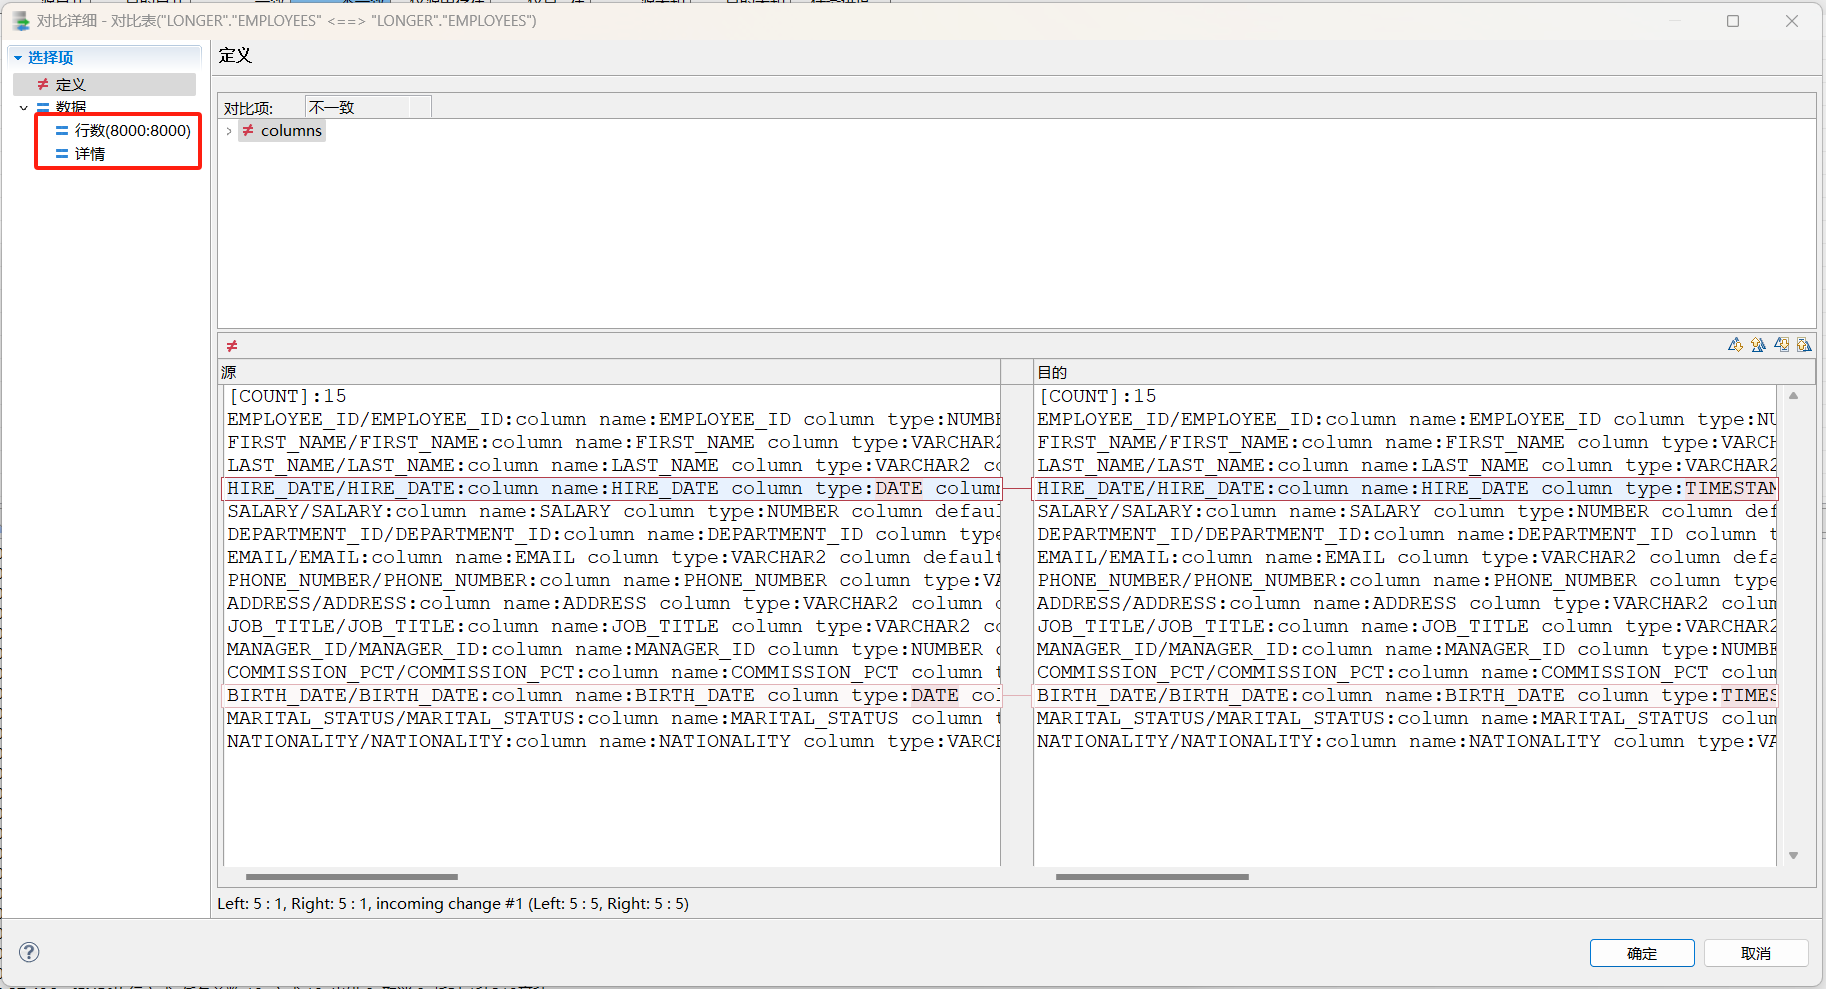Close the comparison dialog window
Screen dimensions: 1826x989
point(1792,21)
